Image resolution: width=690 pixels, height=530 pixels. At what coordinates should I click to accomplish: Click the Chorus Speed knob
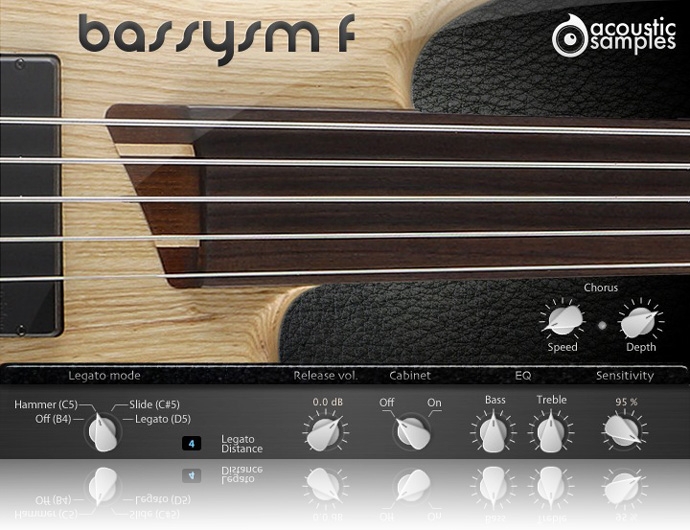point(562,321)
